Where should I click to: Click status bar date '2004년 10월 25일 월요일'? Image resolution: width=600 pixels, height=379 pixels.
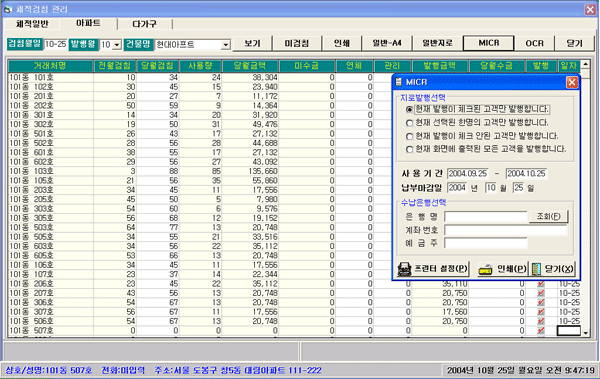[495, 370]
